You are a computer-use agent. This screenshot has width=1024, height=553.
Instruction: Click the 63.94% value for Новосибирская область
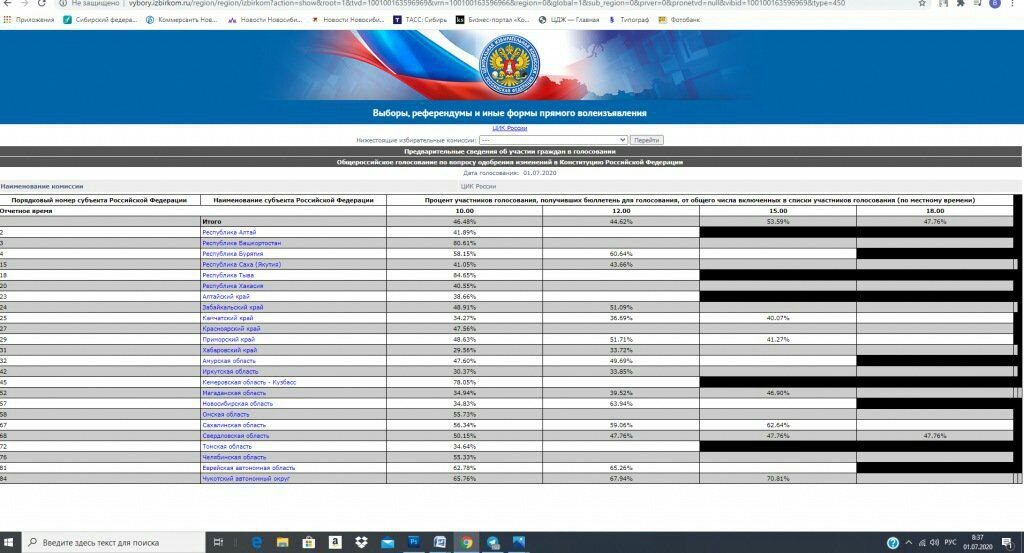[621, 403]
